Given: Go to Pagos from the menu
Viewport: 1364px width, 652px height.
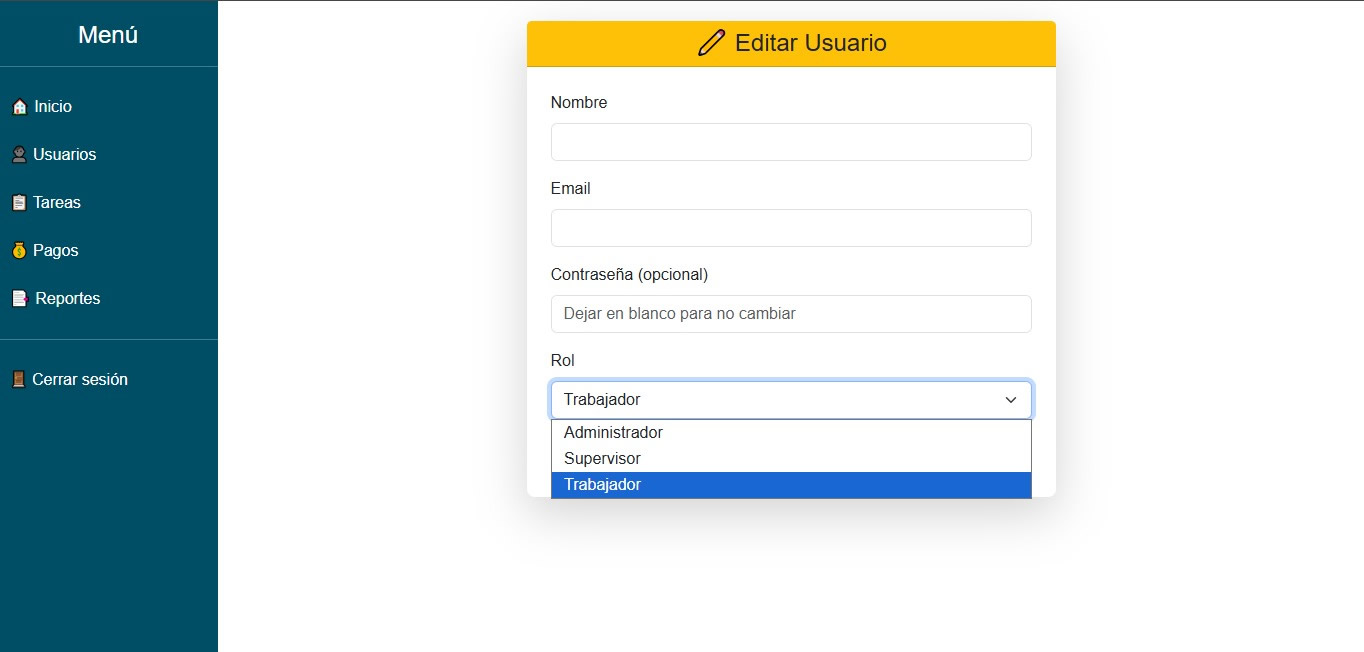Looking at the screenshot, I should (x=55, y=250).
